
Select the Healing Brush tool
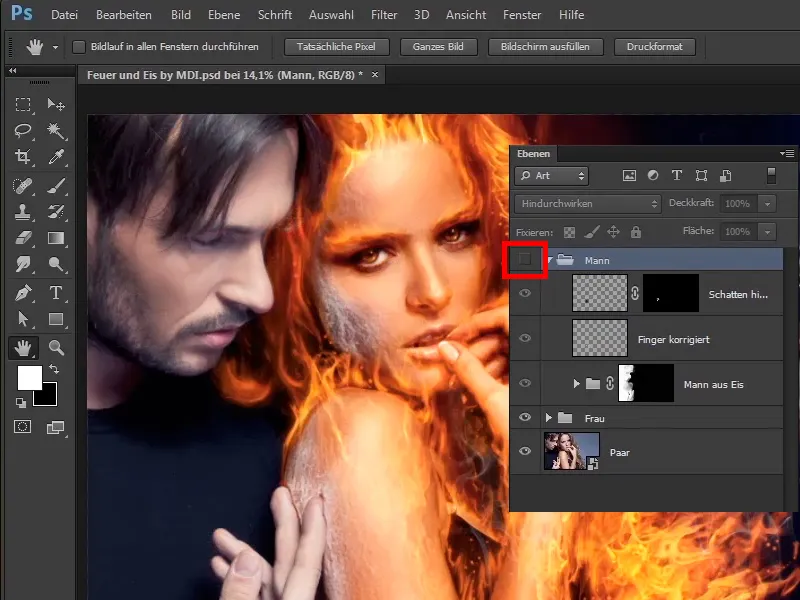point(23,186)
